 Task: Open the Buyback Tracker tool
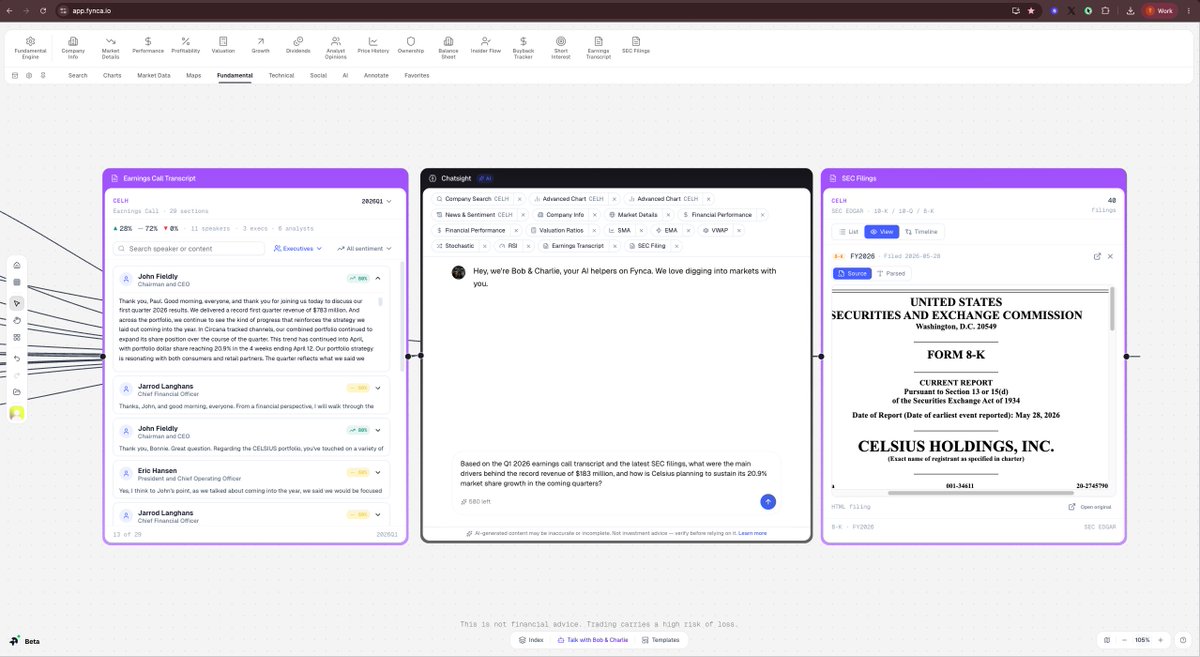tap(523, 47)
